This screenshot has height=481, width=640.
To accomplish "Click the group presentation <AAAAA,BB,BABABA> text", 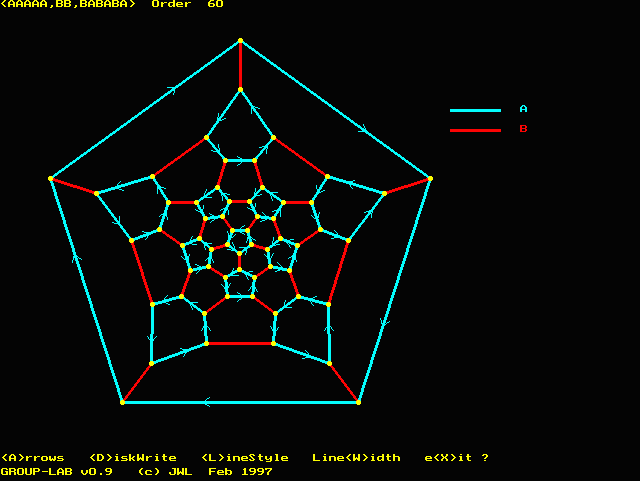I will point(68,4).
